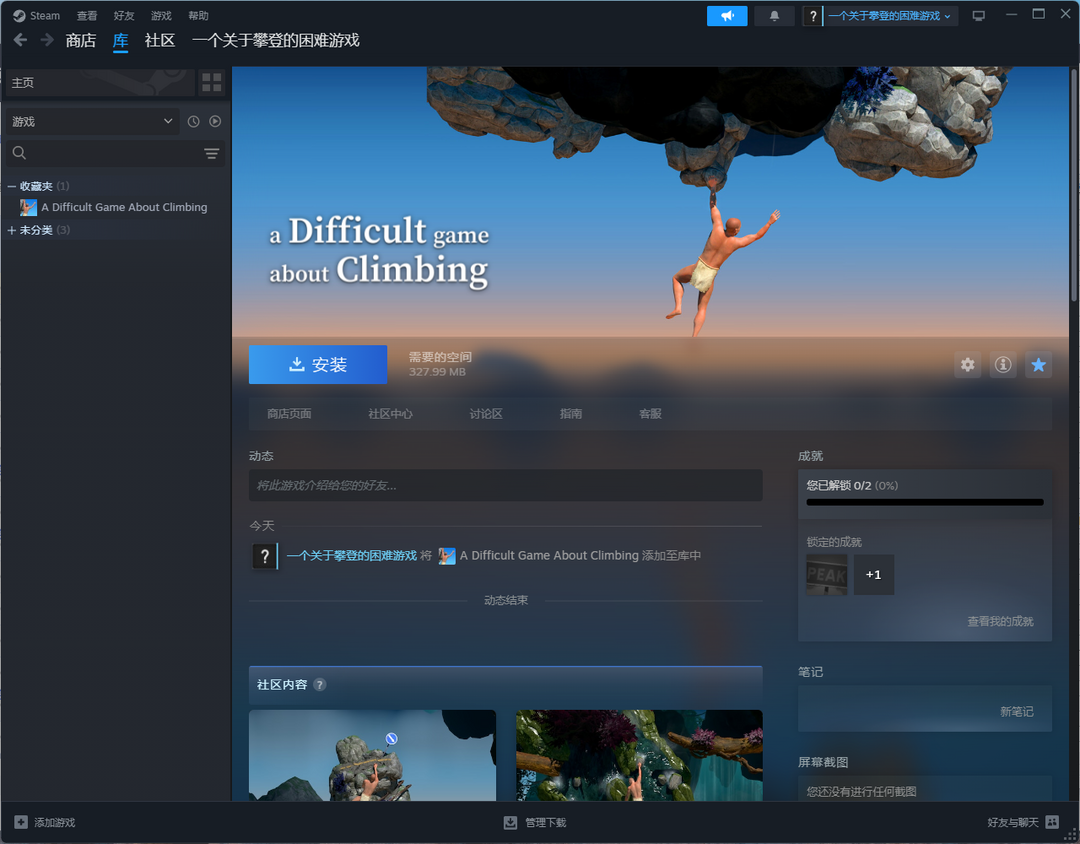The height and width of the screenshot is (844, 1080).
Task: Open the 好友与聊天 friends icon
Action: click(1052, 822)
